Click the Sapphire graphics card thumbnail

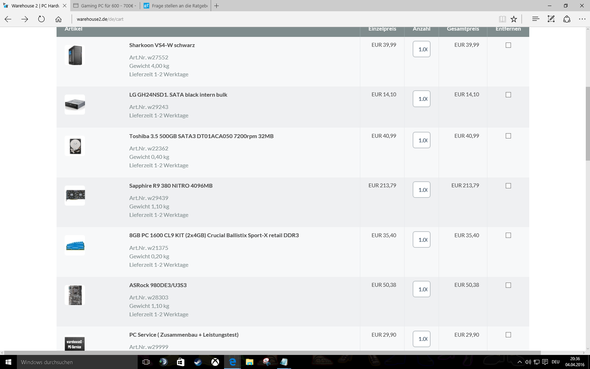pos(75,196)
